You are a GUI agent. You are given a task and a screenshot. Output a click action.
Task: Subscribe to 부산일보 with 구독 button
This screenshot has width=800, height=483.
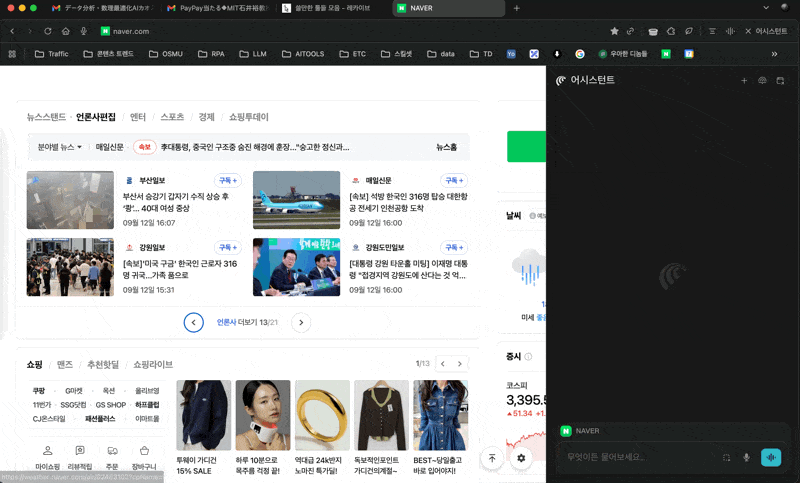pyautogui.click(x=229, y=180)
